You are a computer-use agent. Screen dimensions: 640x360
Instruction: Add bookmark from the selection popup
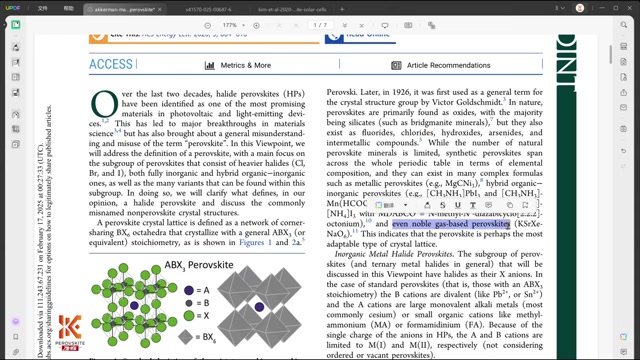[x=525, y=205]
